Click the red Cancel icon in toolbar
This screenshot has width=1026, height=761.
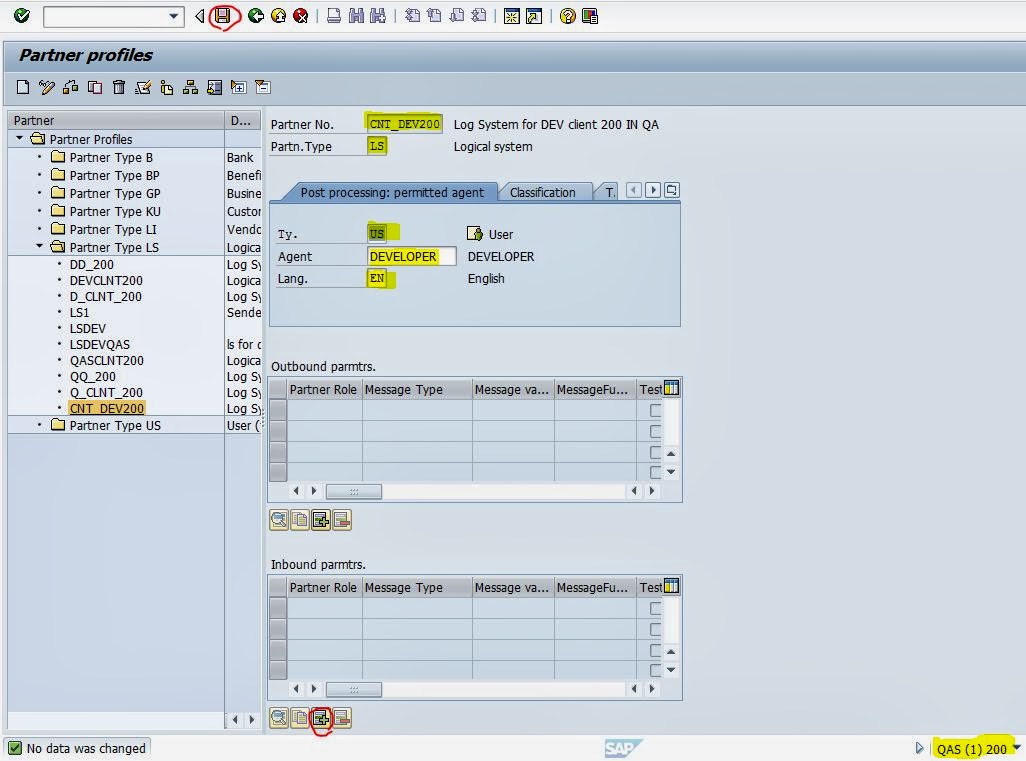pyautogui.click(x=300, y=16)
